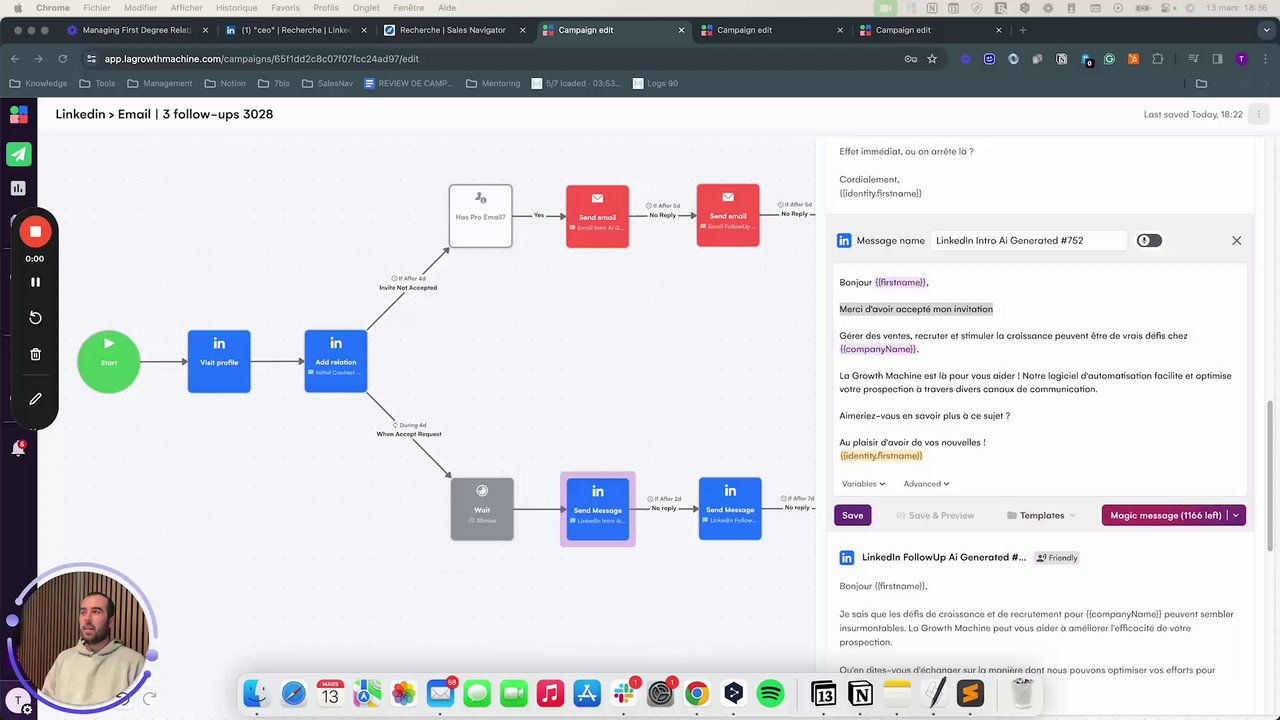This screenshot has width=1280, height=720.
Task: Restart the recording with circular arrow icon
Action: point(35,318)
